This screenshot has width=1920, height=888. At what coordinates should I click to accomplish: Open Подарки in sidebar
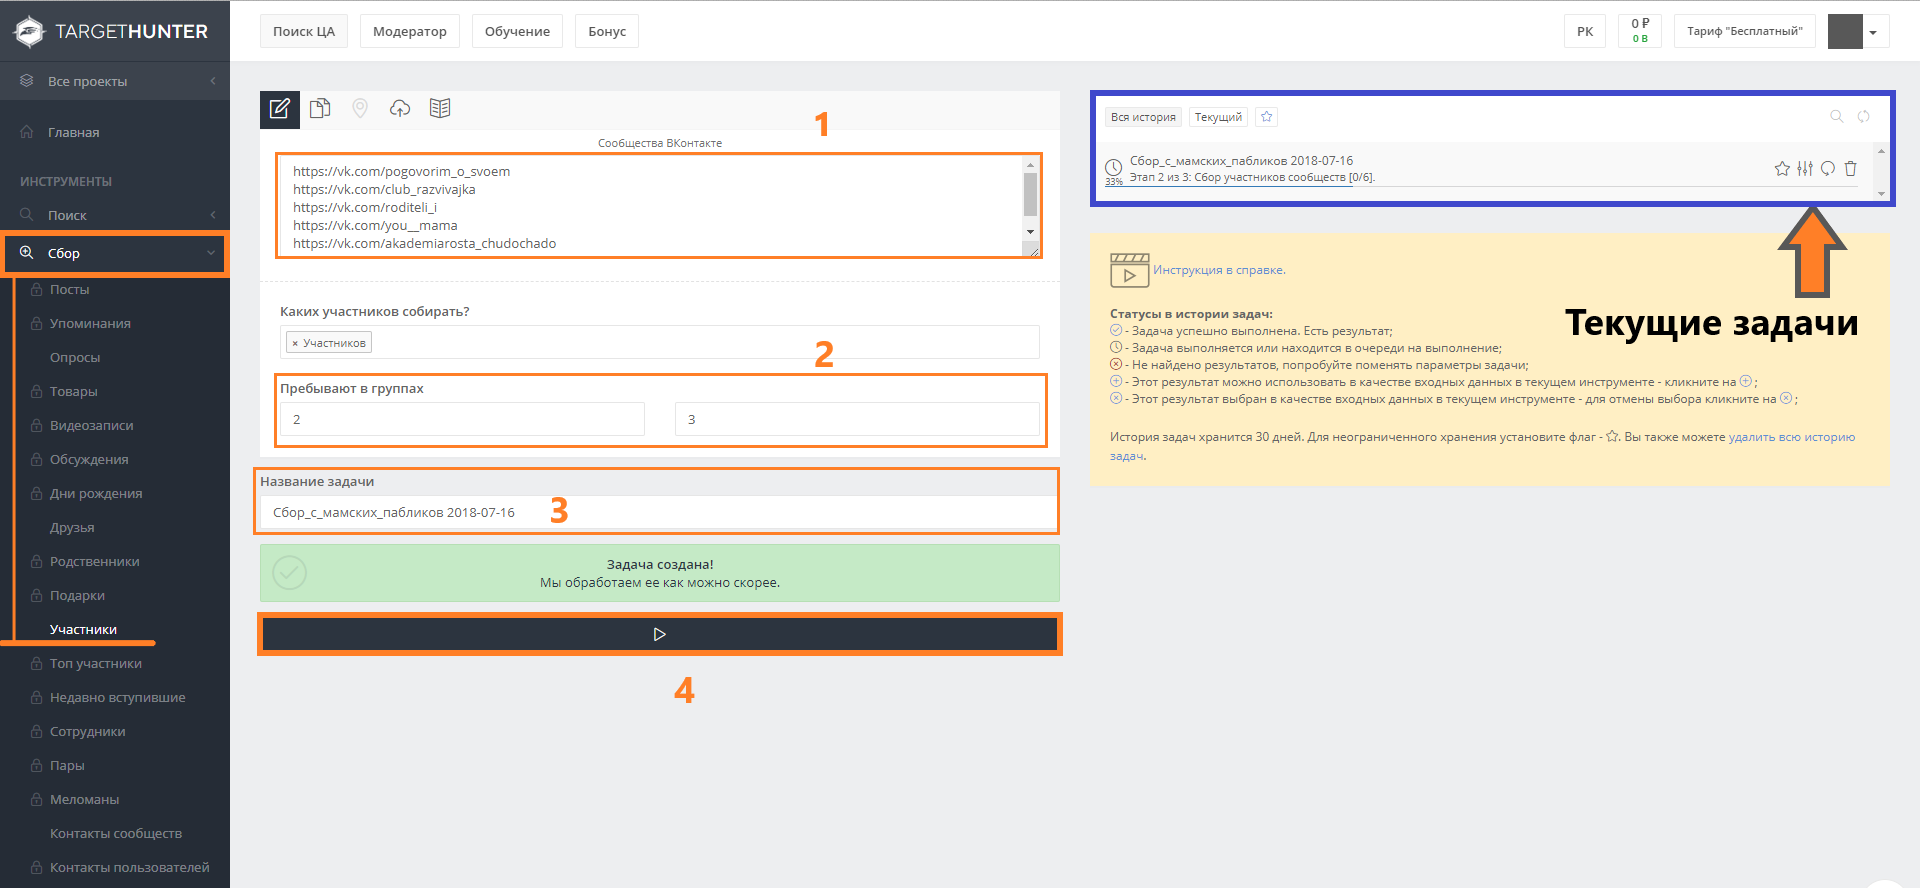[x=77, y=595]
